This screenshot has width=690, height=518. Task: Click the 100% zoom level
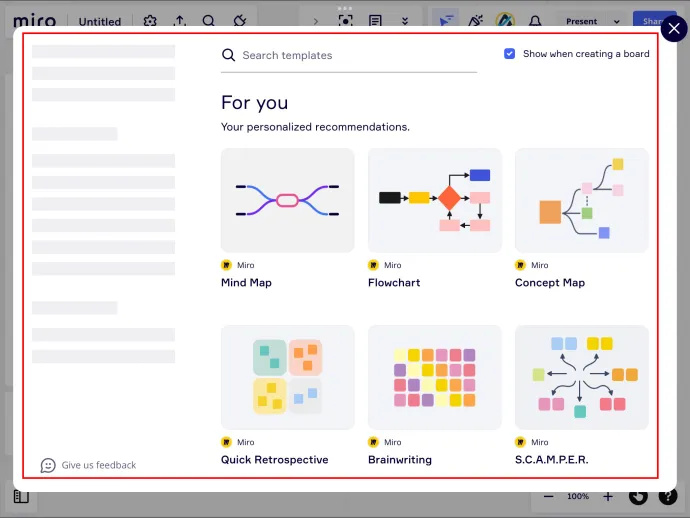point(578,496)
